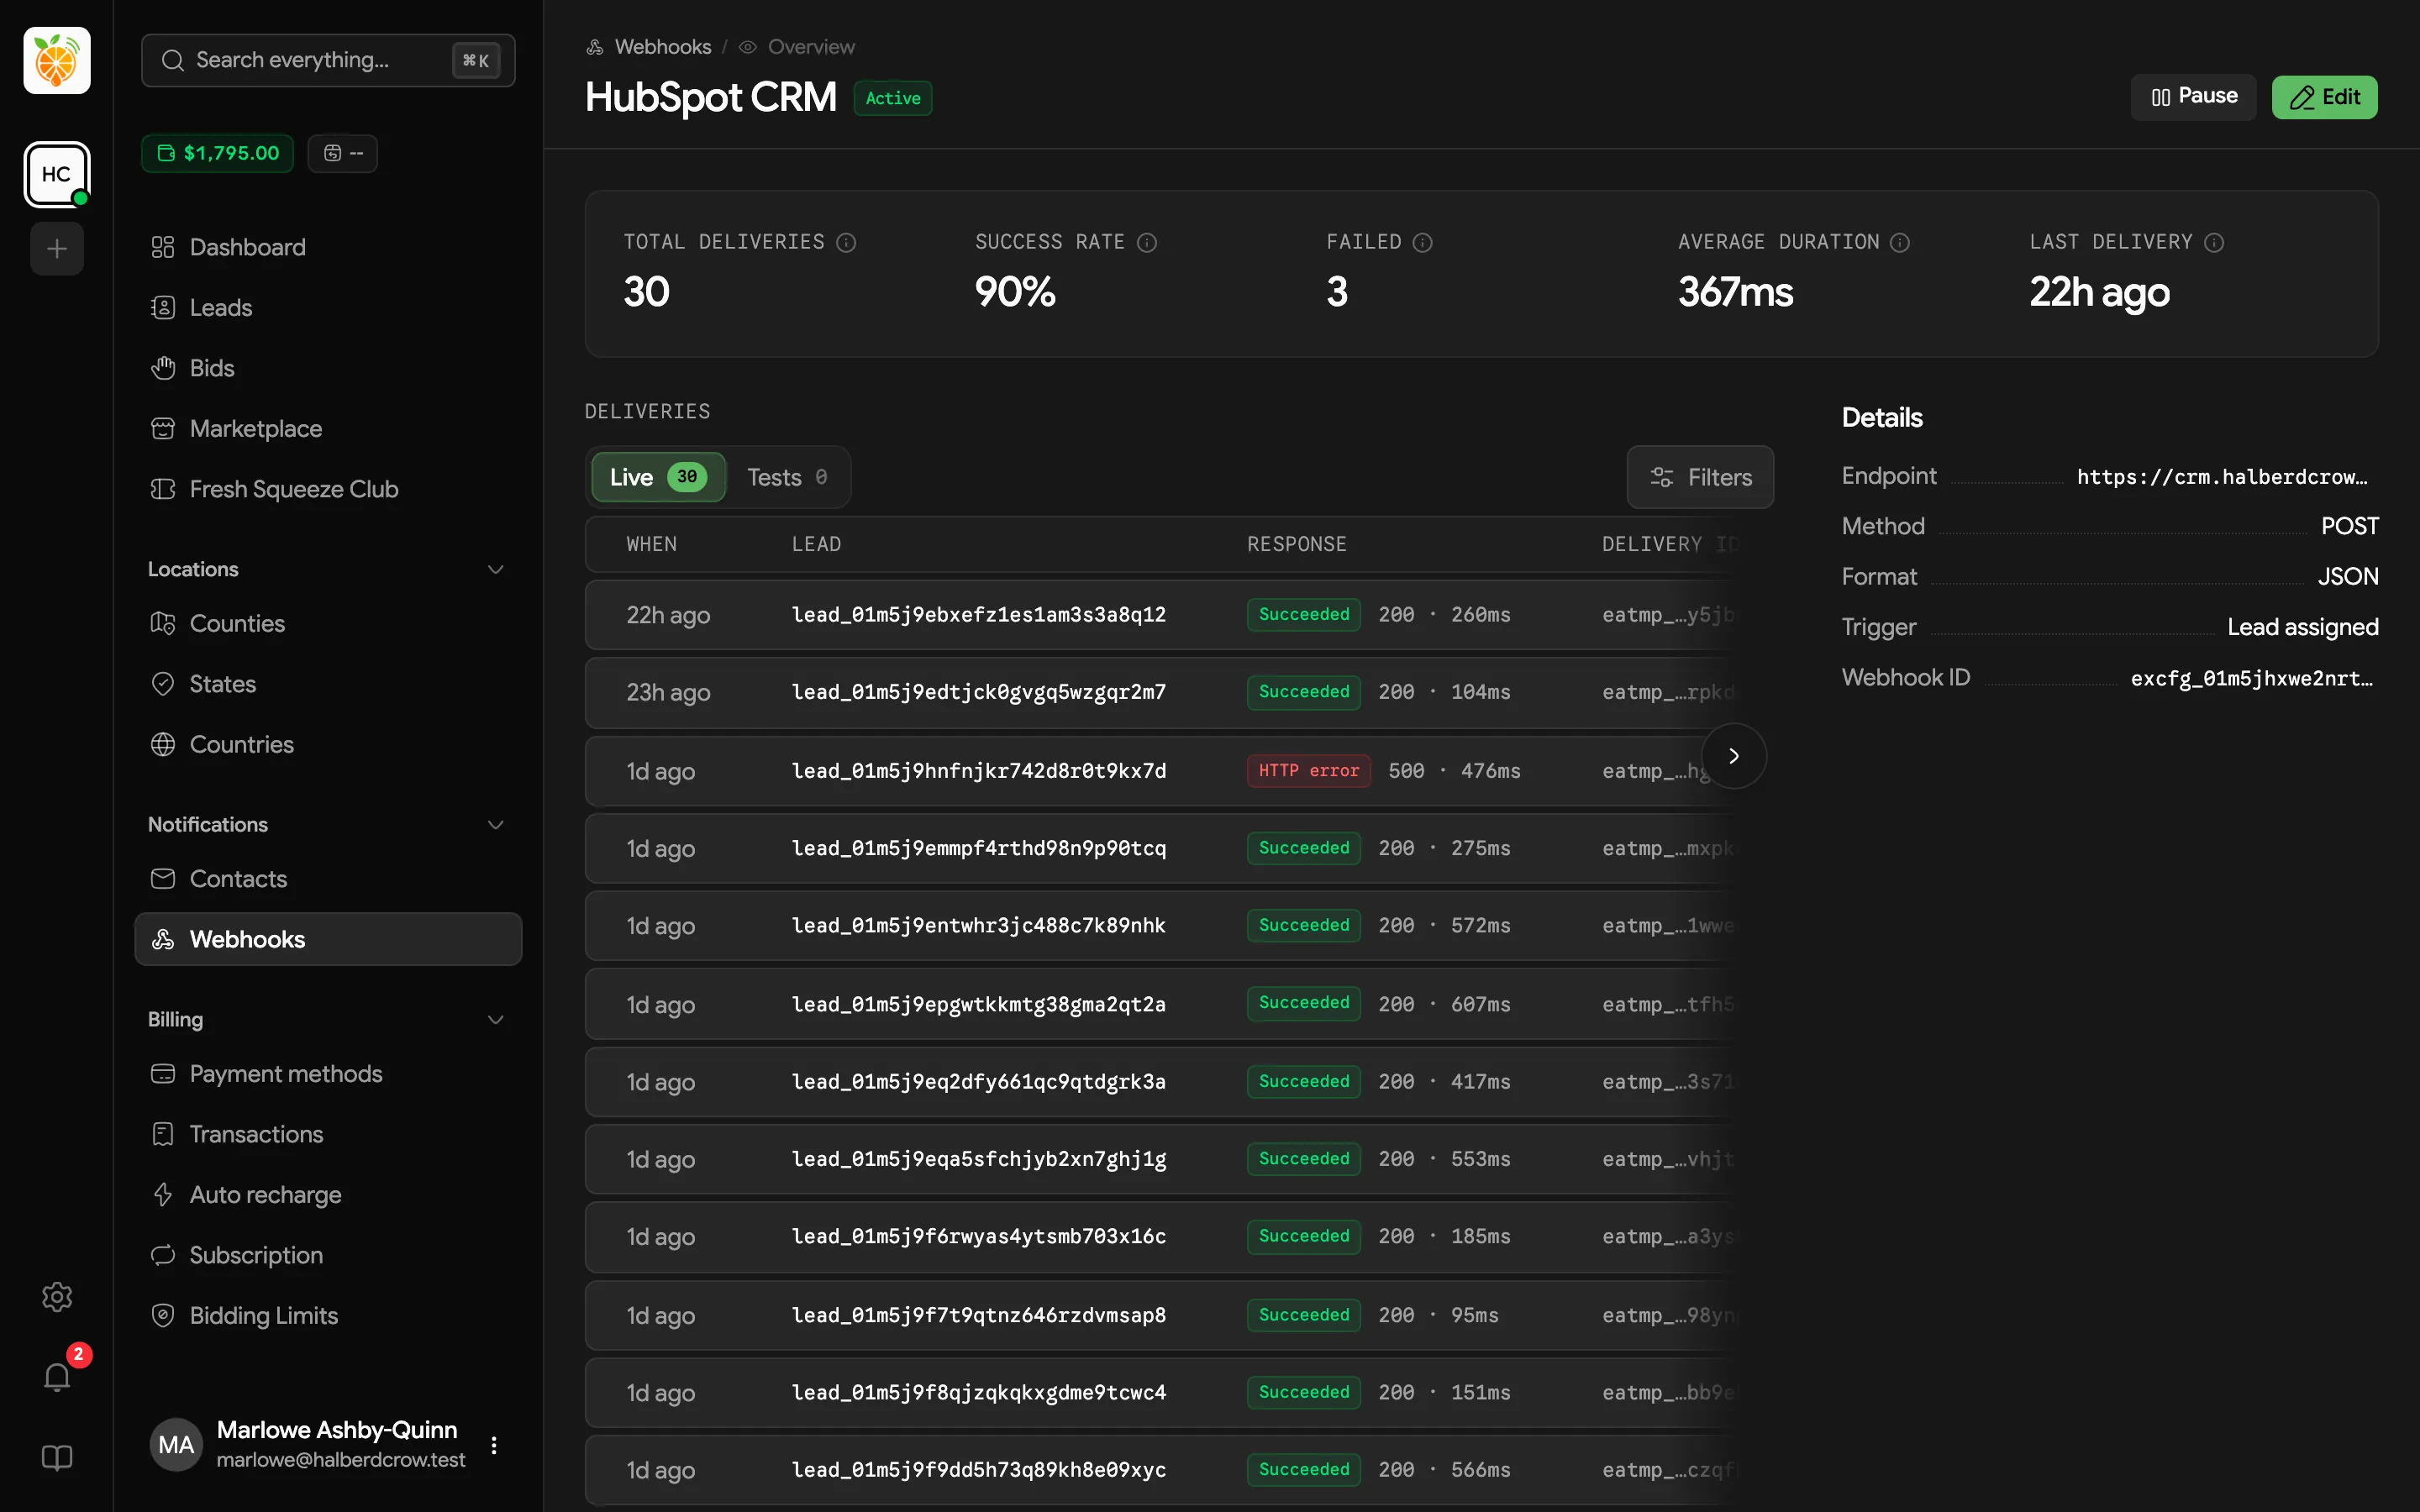Open Leads in sidebar
2420x1512 pixels.
328,307
